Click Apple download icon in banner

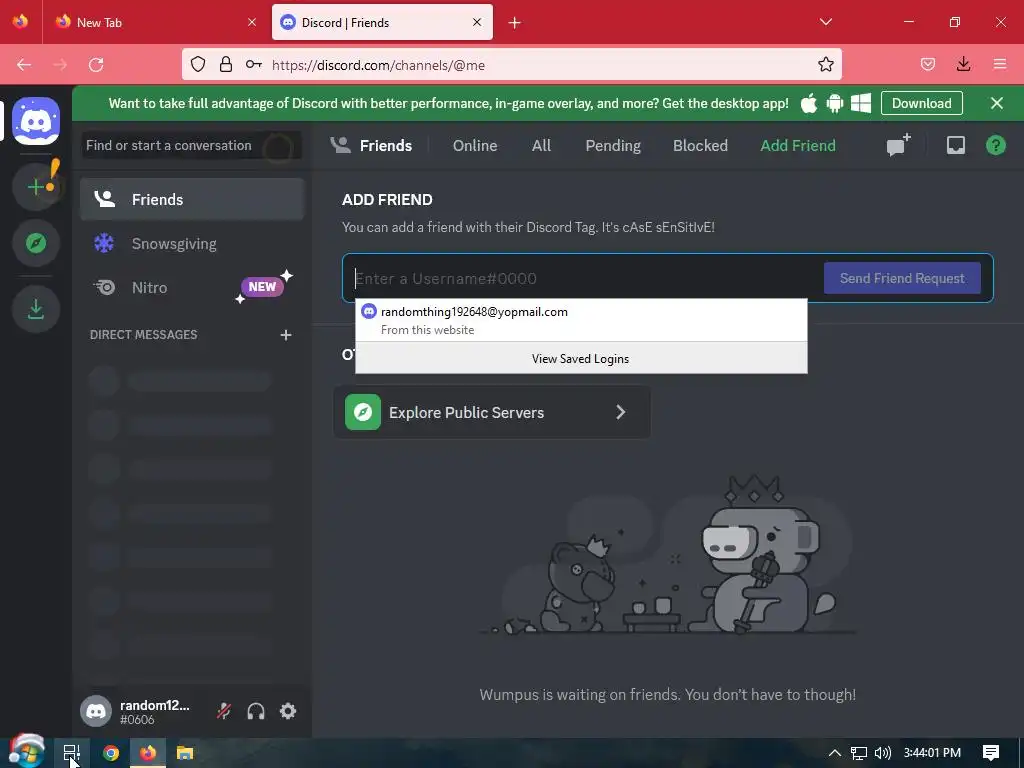pyautogui.click(x=808, y=103)
